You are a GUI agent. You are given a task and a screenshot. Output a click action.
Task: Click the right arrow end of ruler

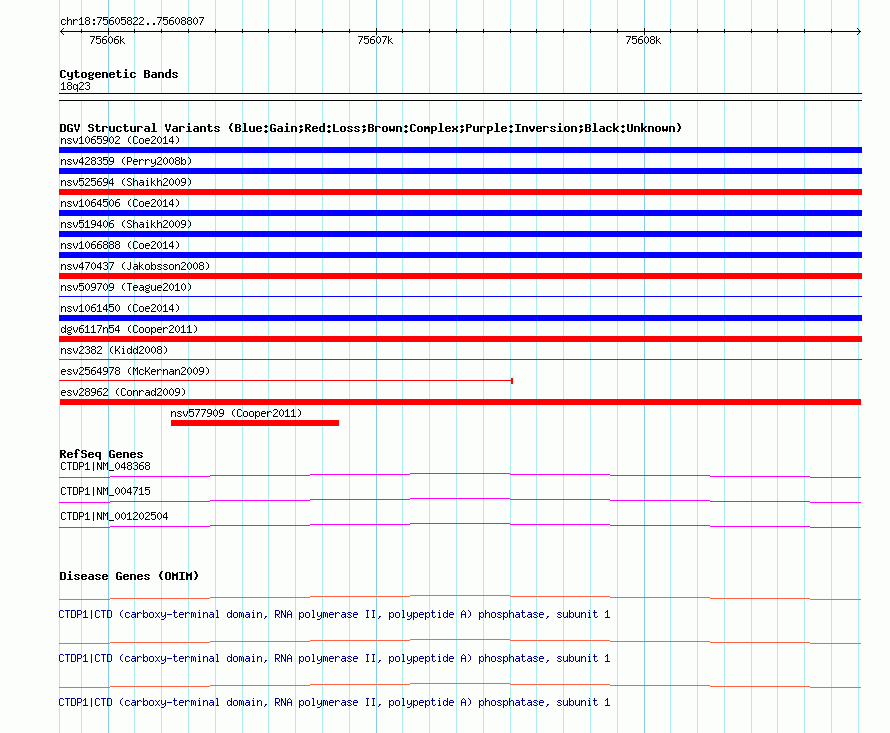[859, 32]
